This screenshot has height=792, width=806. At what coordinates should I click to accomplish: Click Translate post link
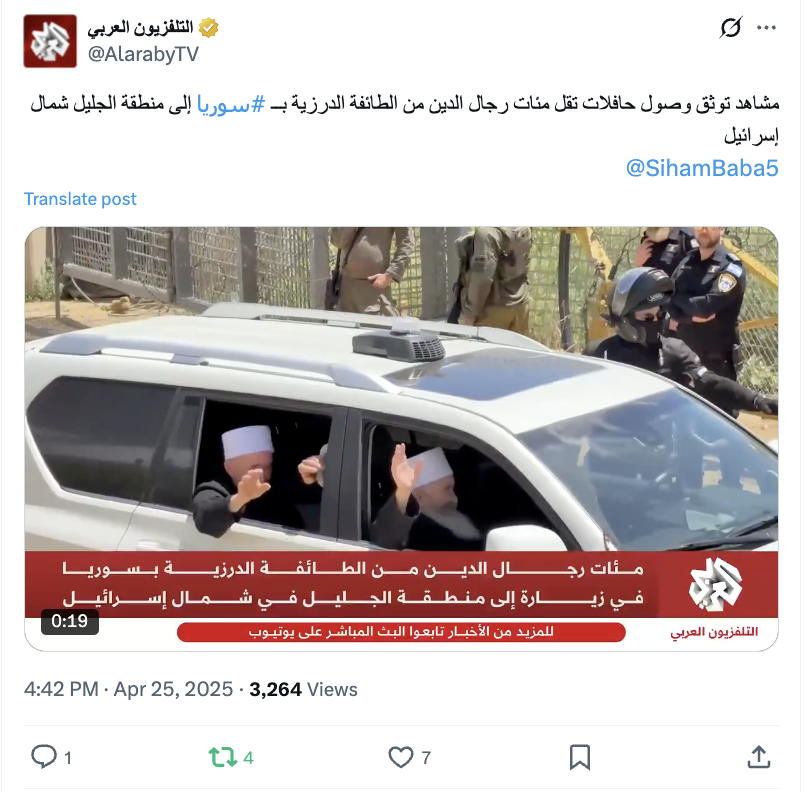(80, 199)
